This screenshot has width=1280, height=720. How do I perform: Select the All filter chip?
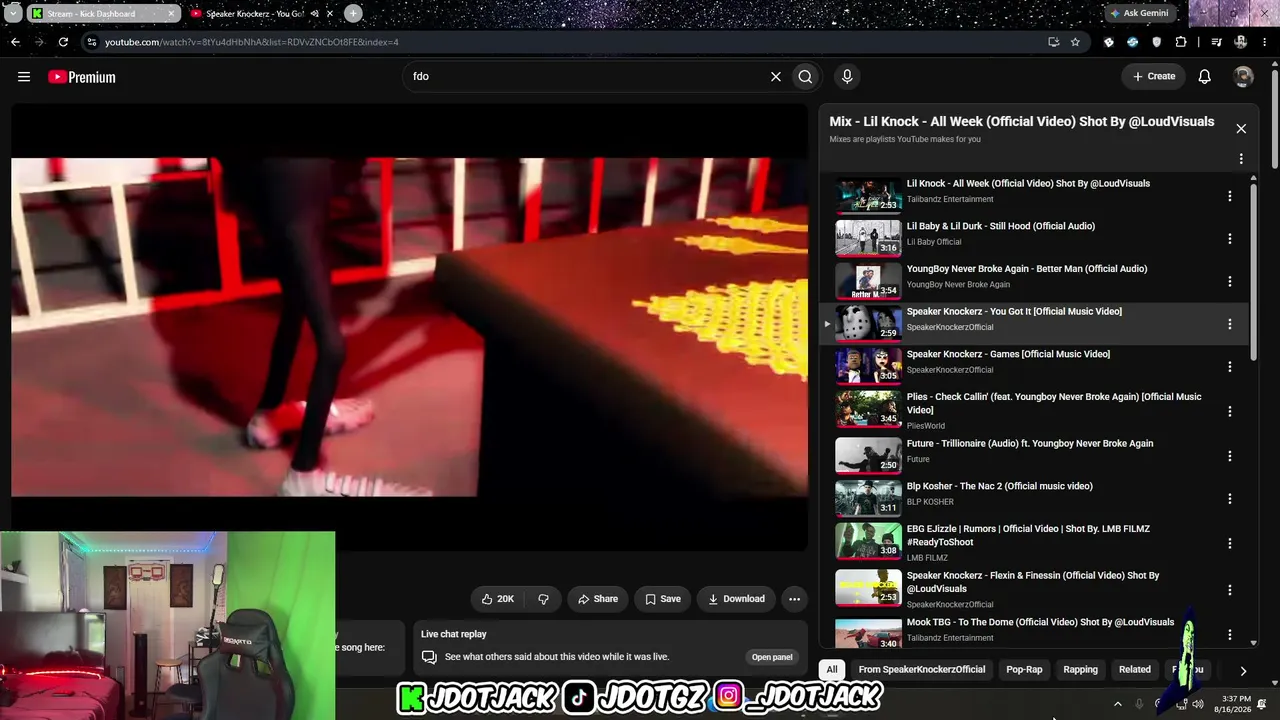click(x=832, y=670)
